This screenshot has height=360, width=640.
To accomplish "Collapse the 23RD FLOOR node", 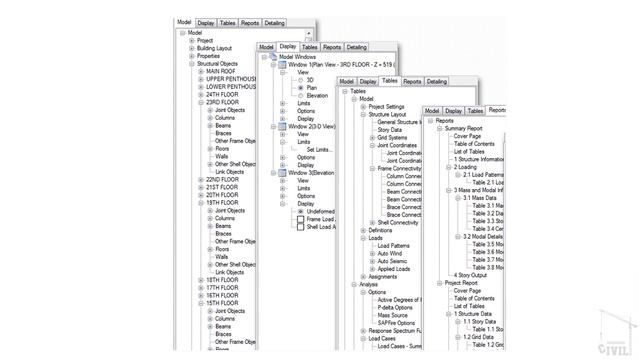I will coord(201,102).
